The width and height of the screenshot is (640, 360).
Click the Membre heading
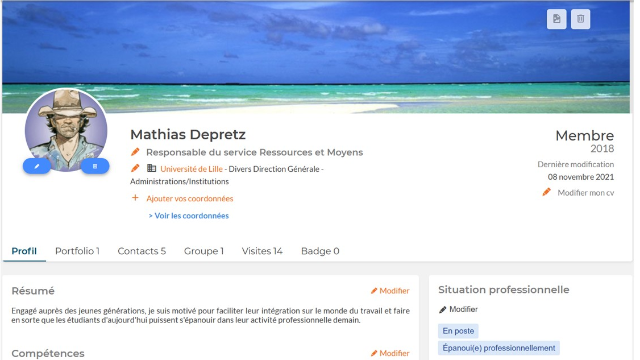[584, 135]
